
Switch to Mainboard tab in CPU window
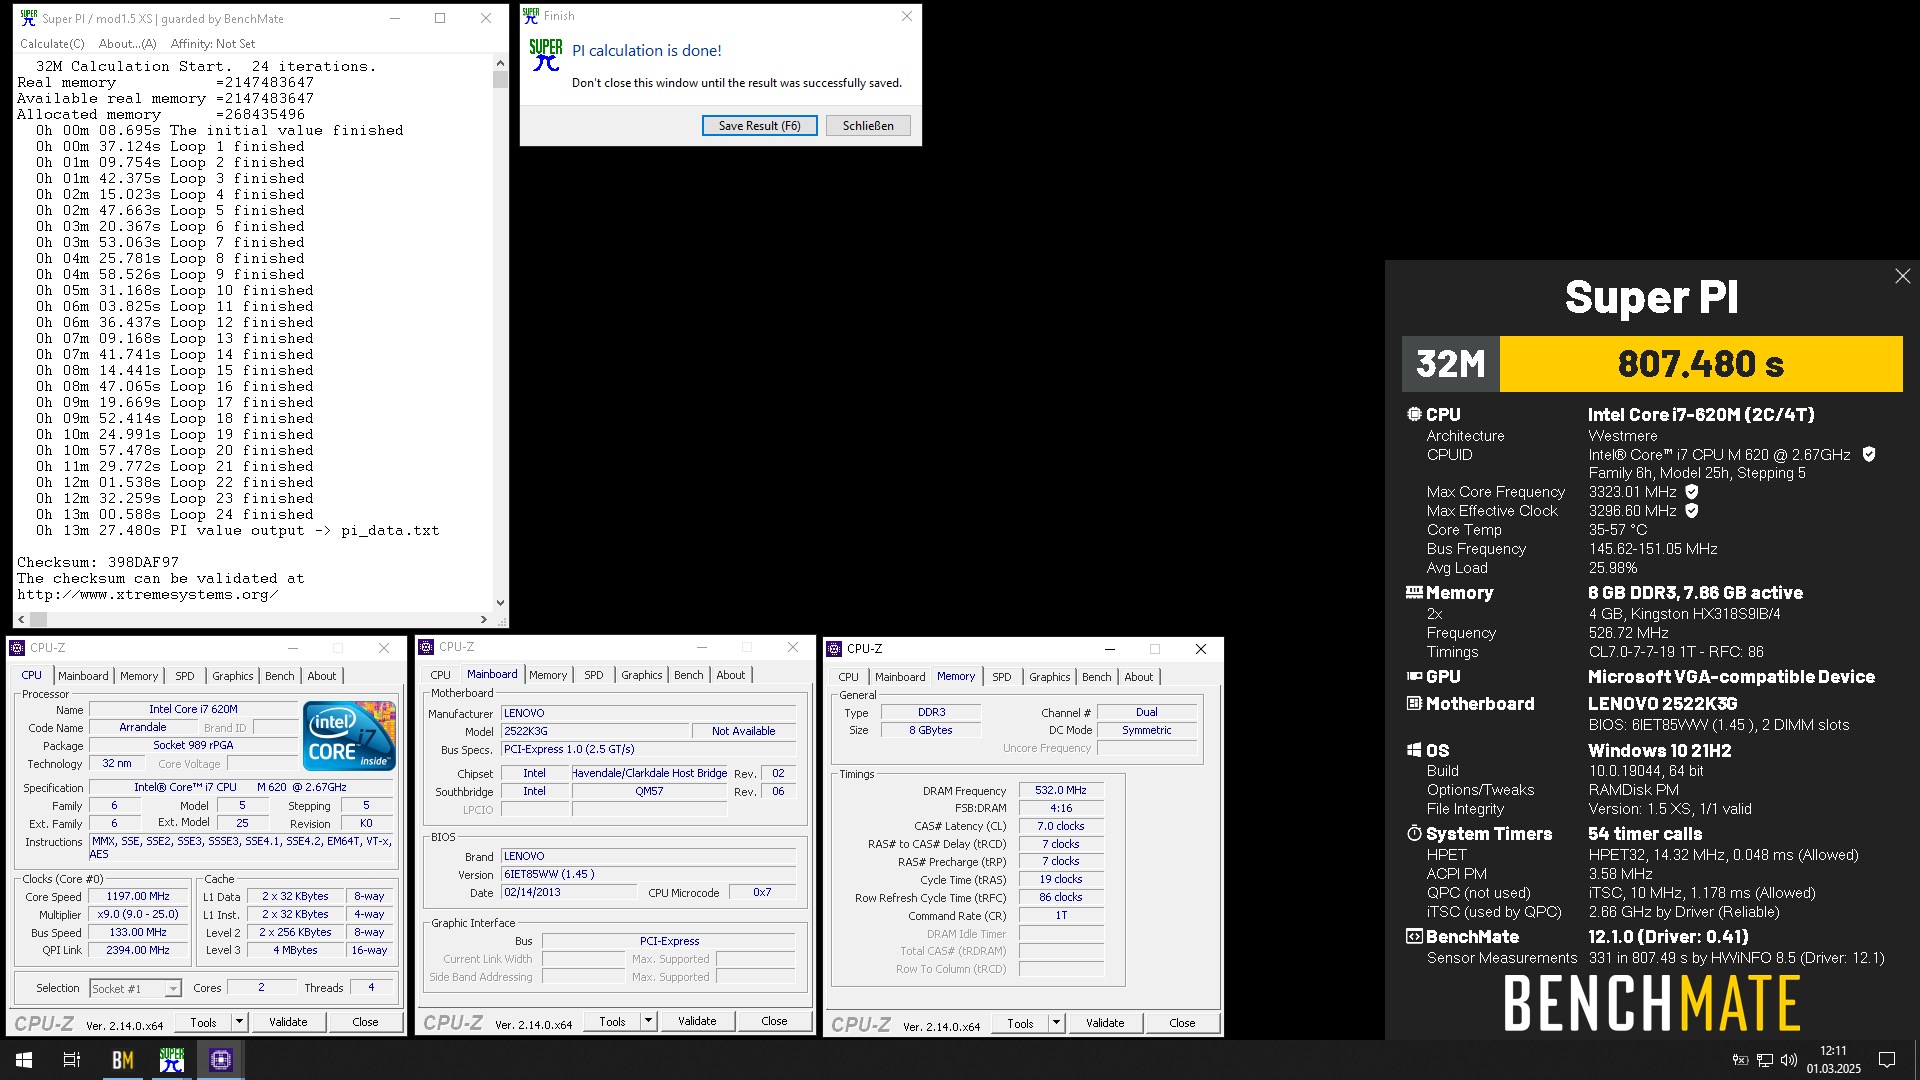pos(83,676)
